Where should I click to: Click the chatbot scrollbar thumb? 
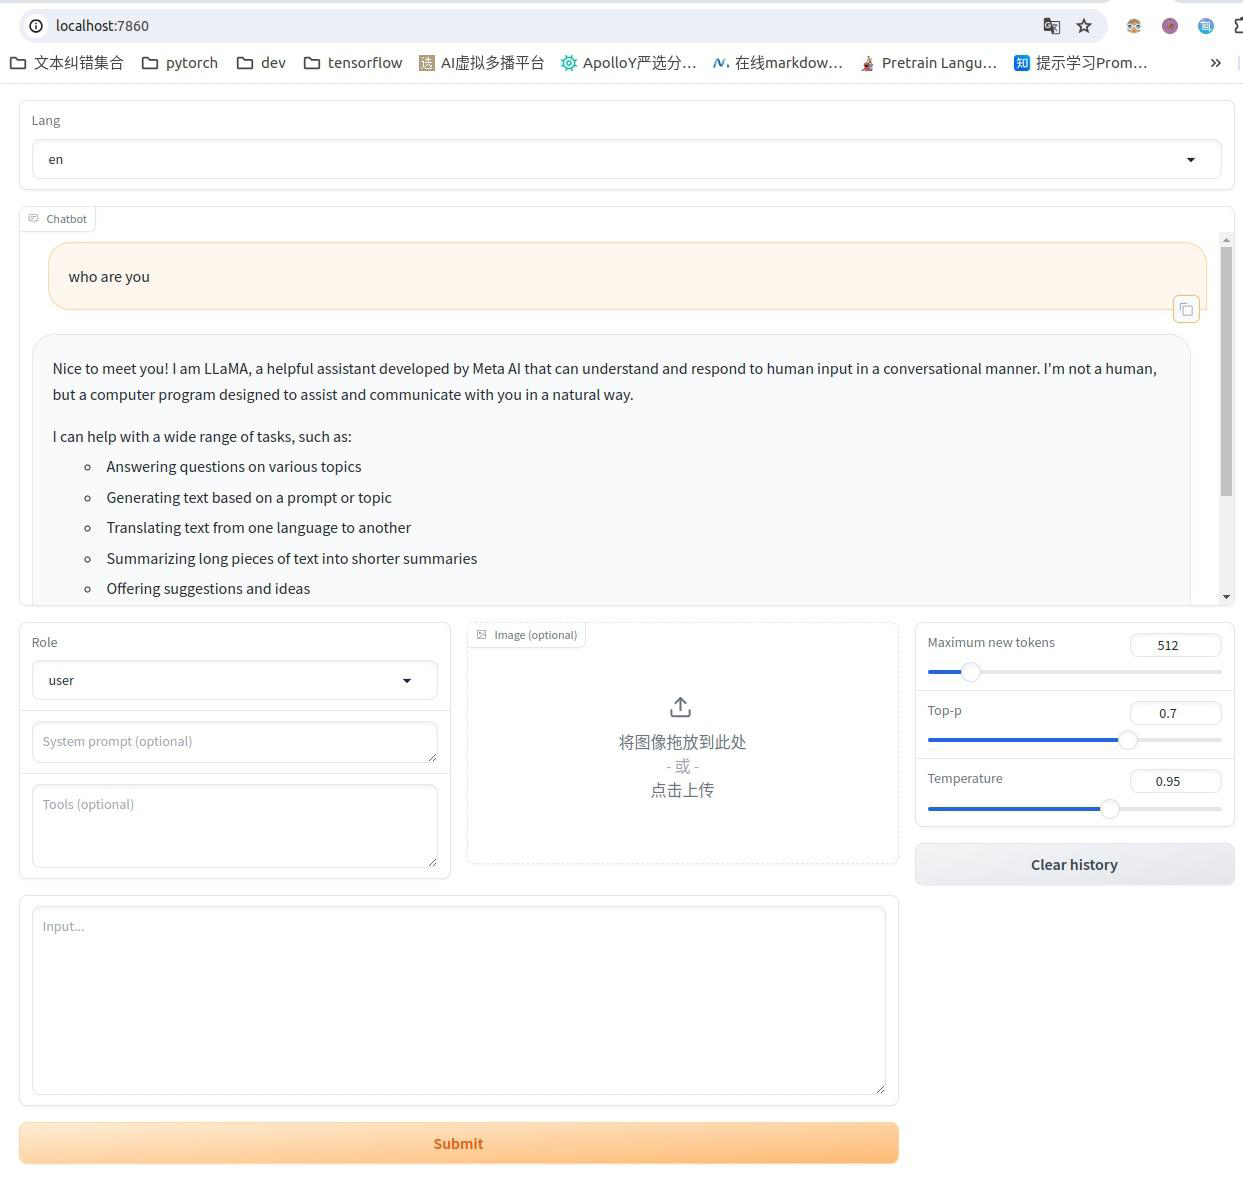1226,370
